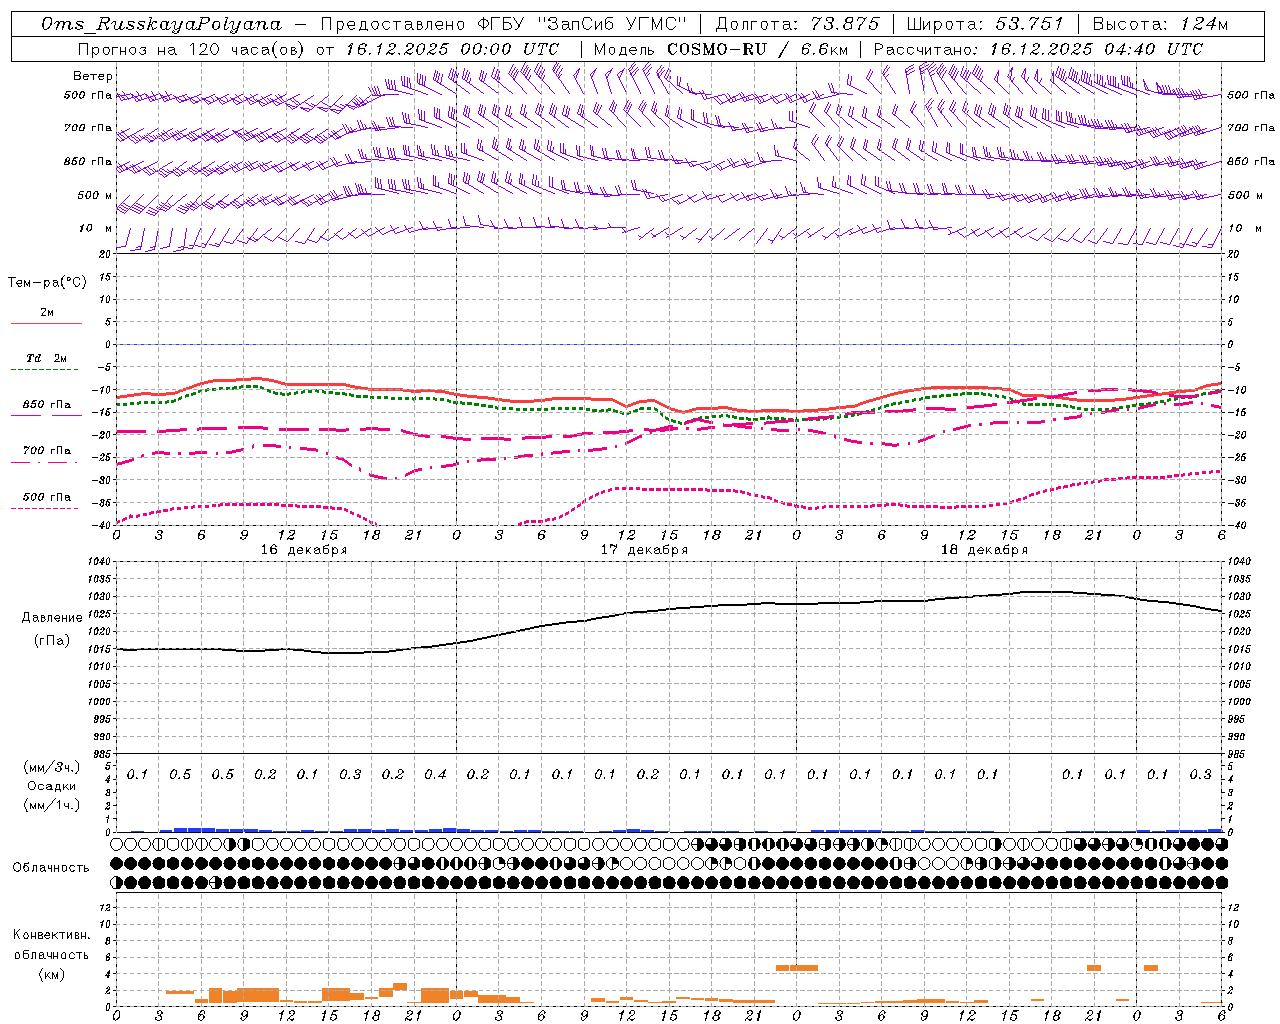Click the "Тем-ра(°C)" temperature axis label
The height and width of the screenshot is (1024, 1280).
[x=47, y=283]
